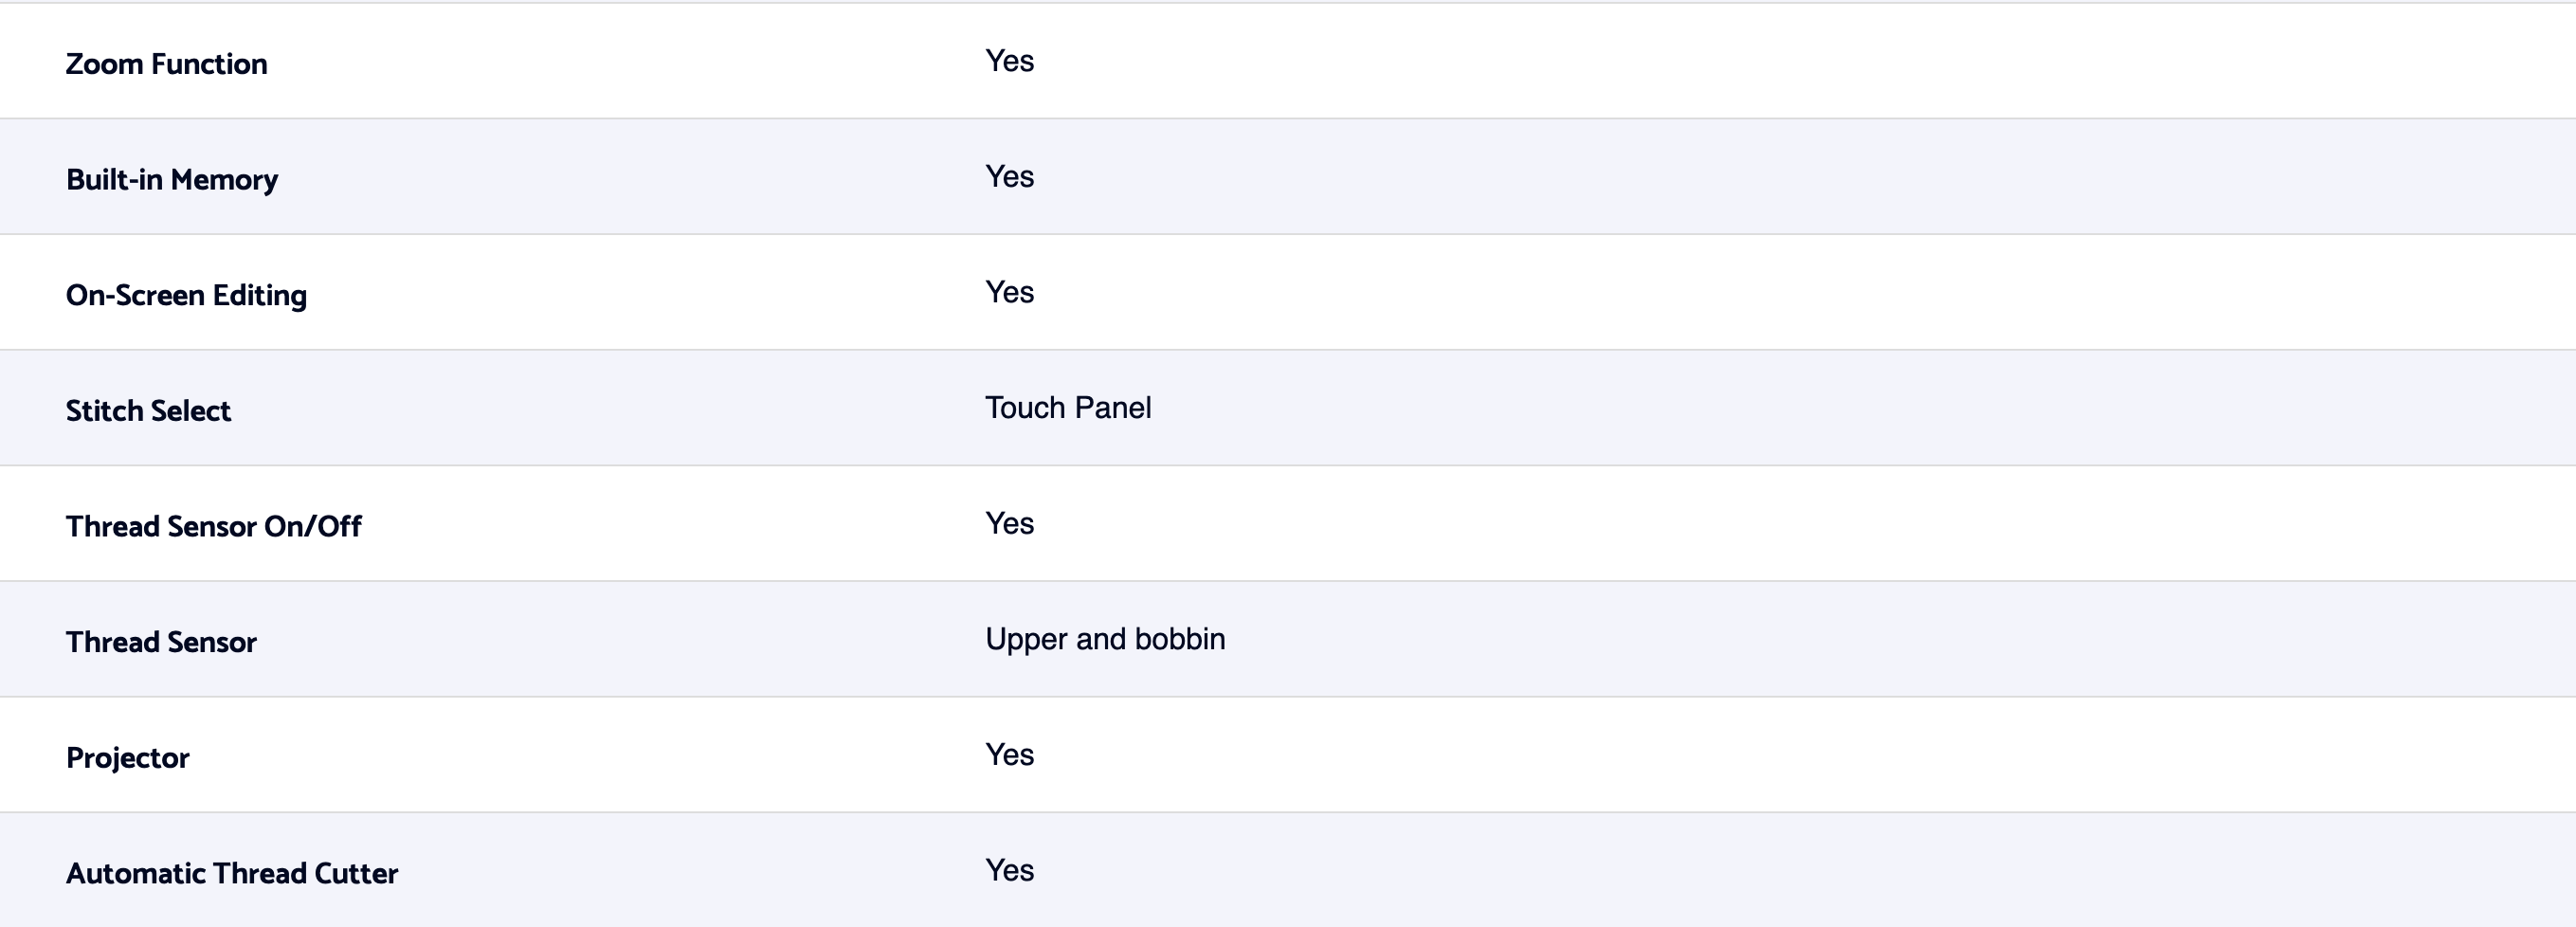Select Yes beside Thread Sensor On/Off
The height and width of the screenshot is (927, 2576).
coord(1009,524)
